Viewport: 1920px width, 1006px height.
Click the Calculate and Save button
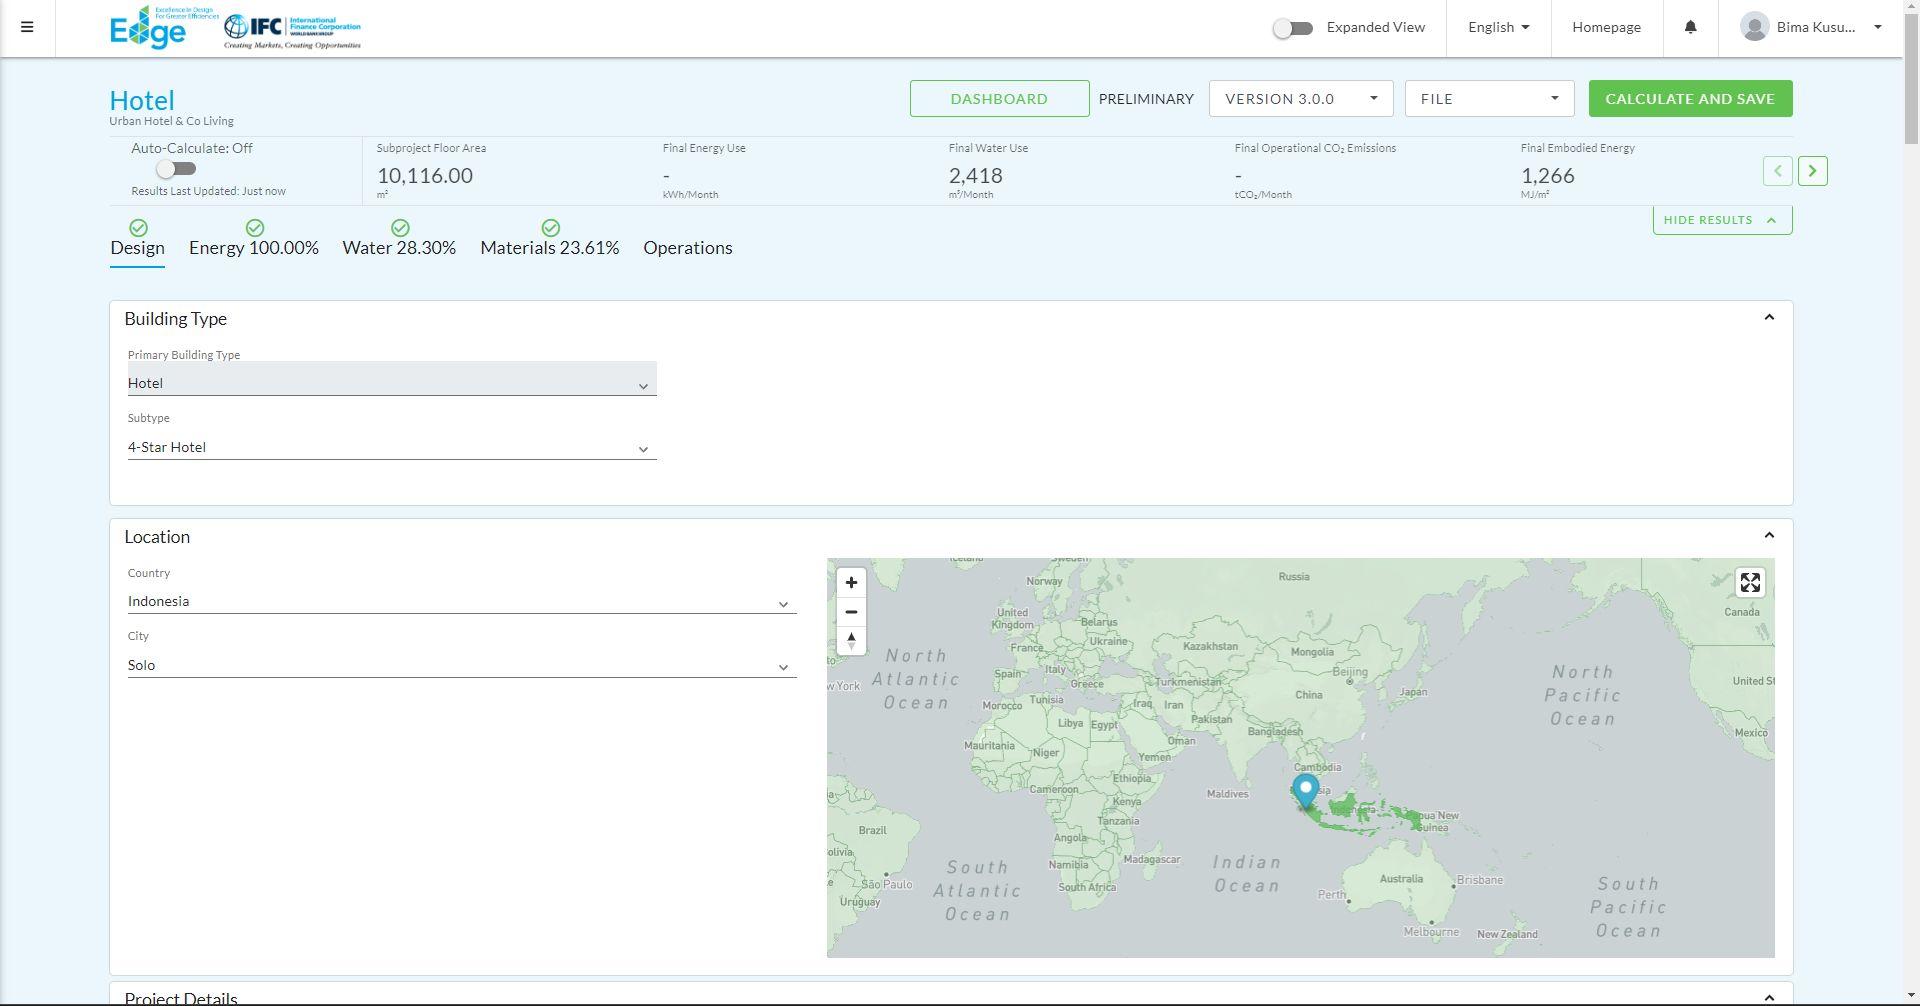click(x=1690, y=99)
